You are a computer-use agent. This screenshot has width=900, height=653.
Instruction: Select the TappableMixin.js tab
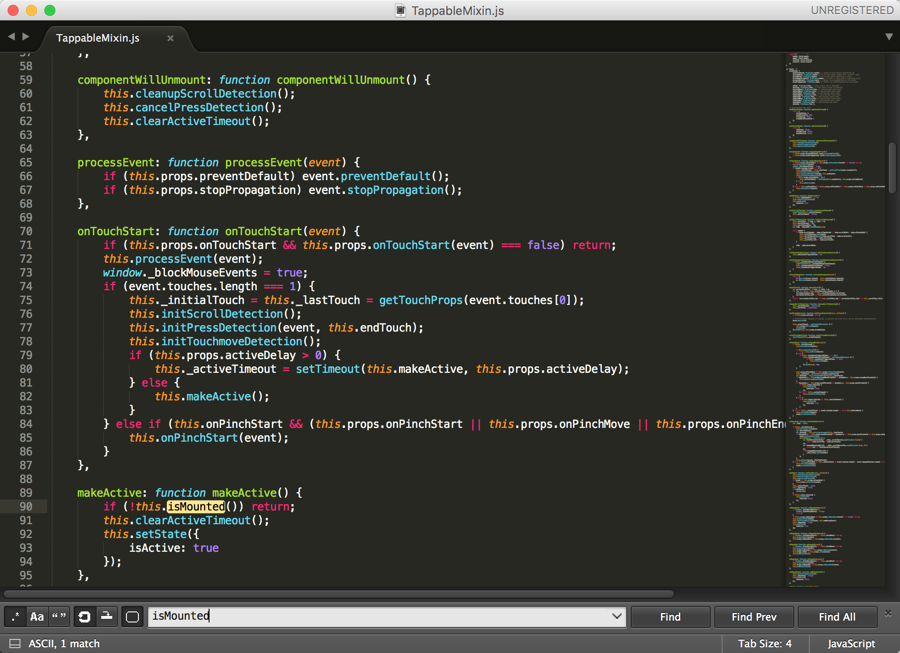point(98,38)
